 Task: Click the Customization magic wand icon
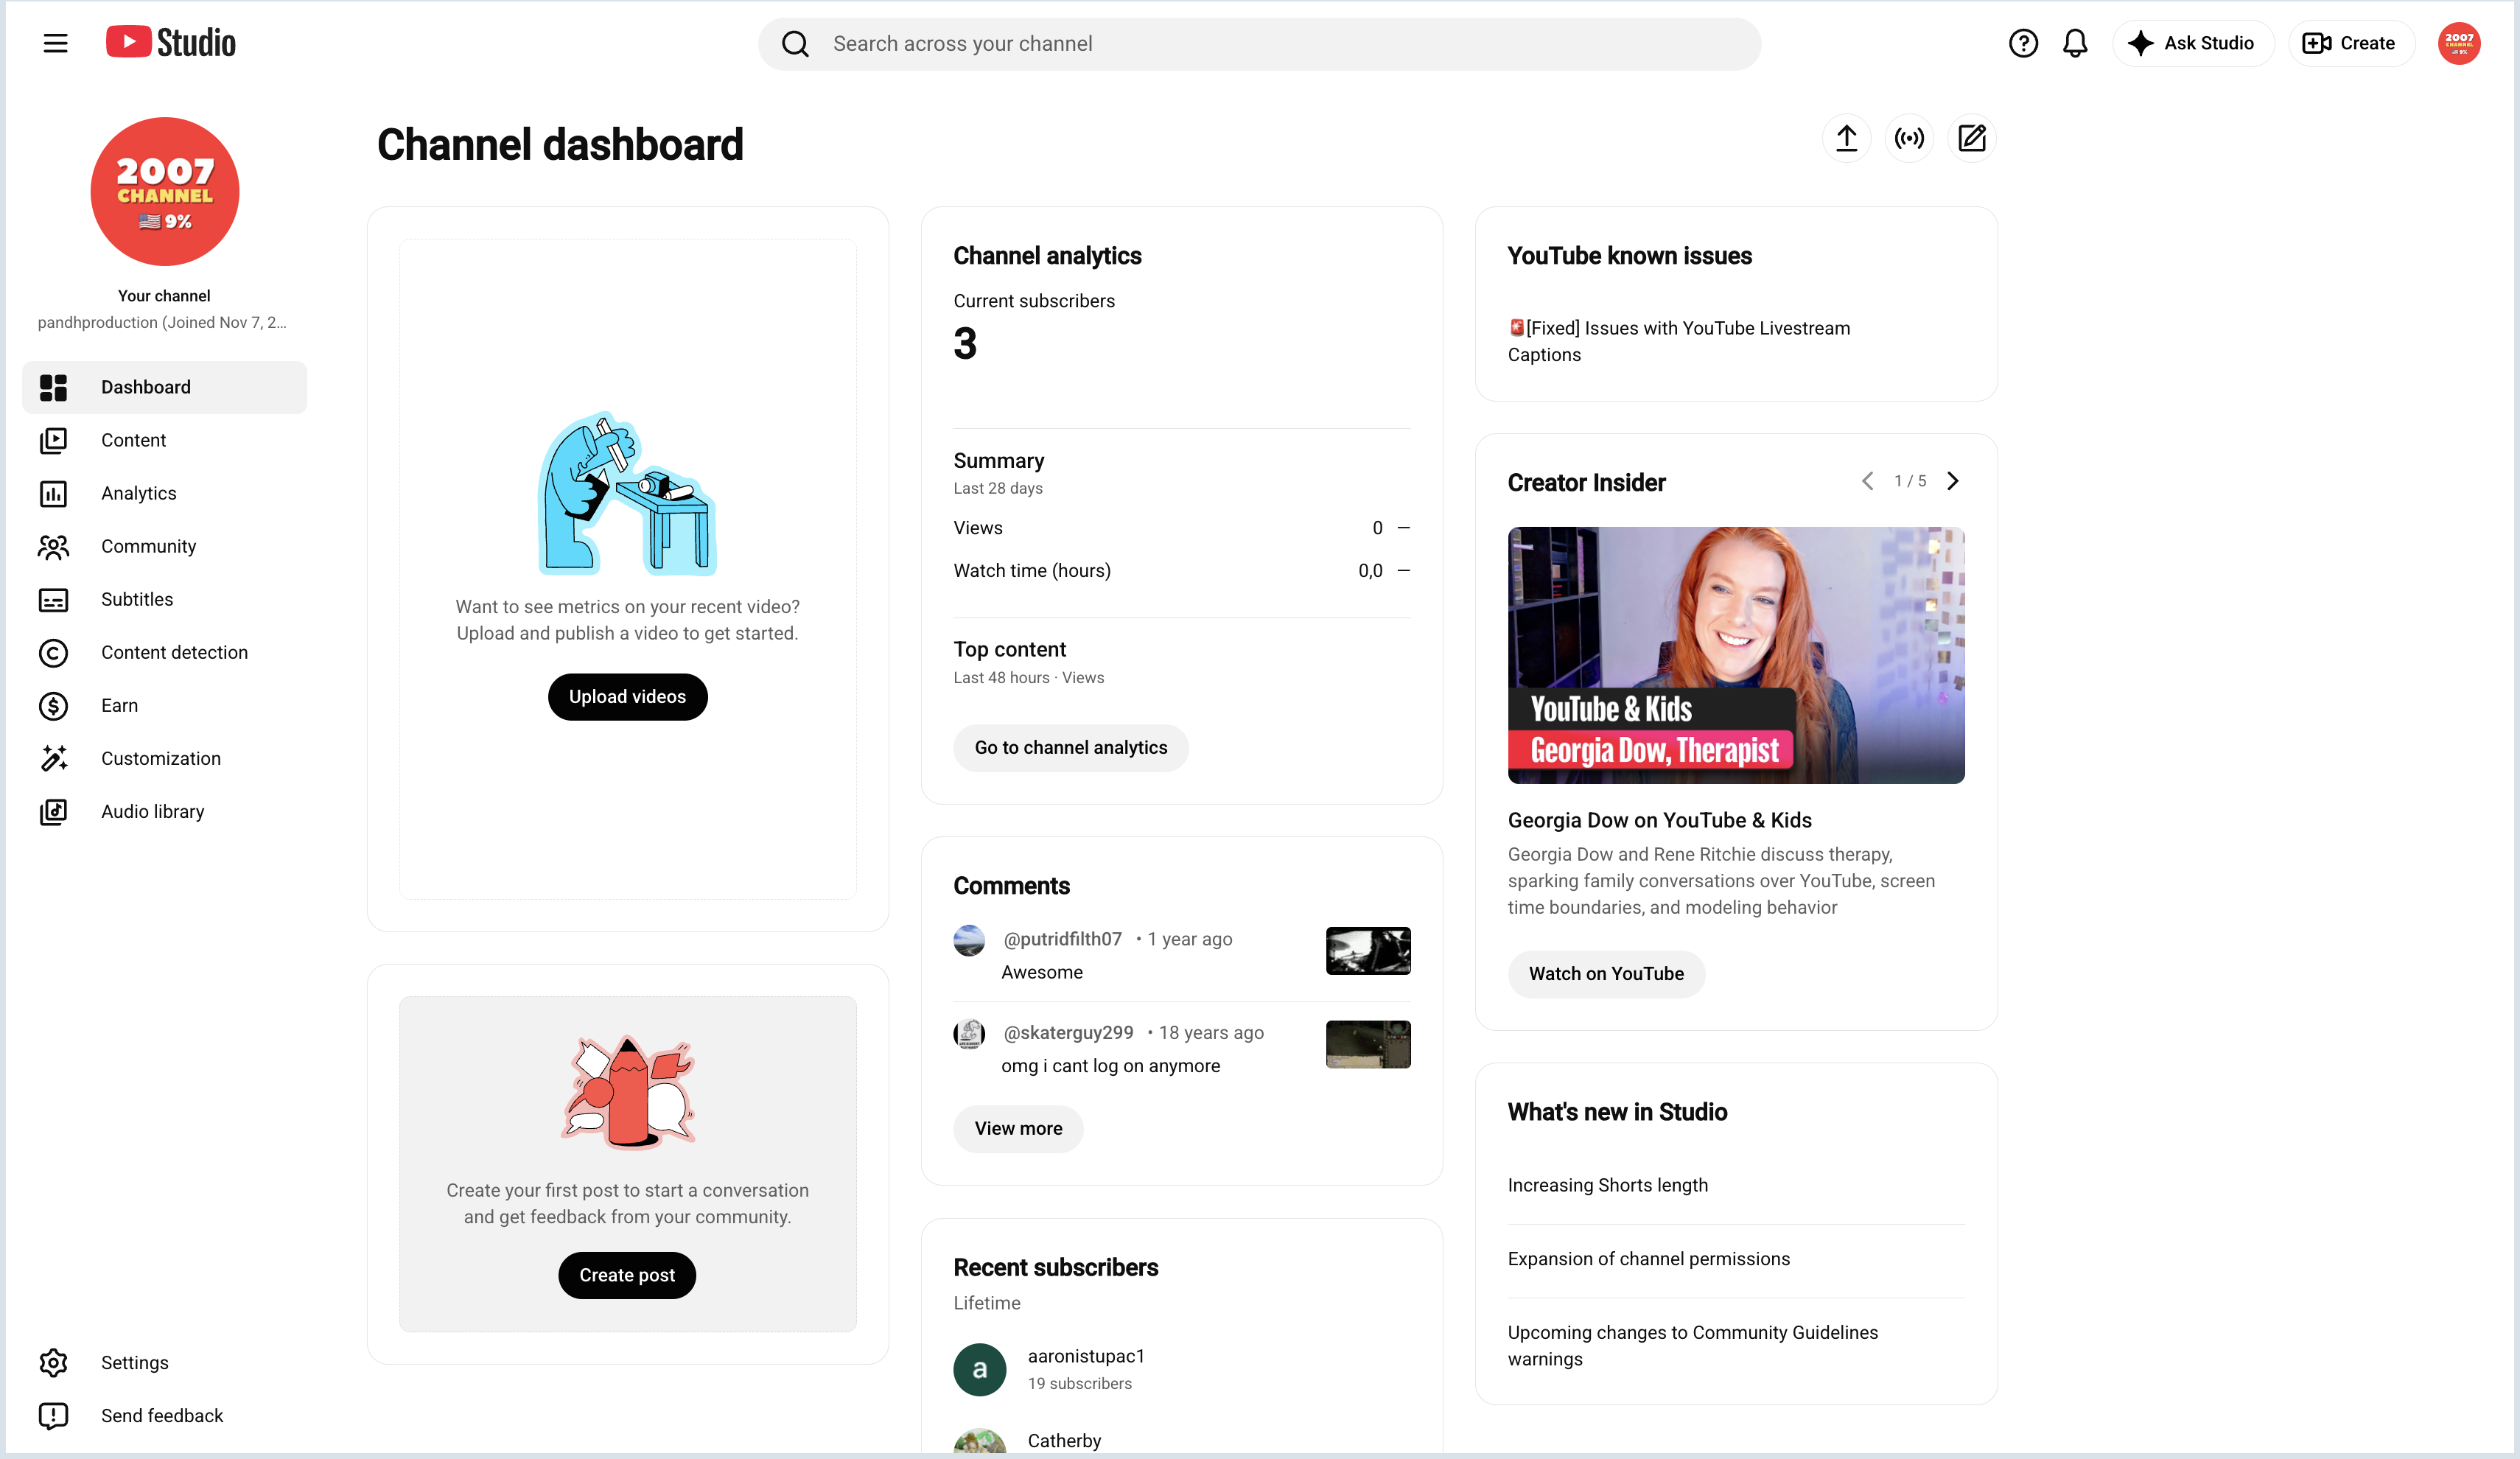click(x=53, y=758)
